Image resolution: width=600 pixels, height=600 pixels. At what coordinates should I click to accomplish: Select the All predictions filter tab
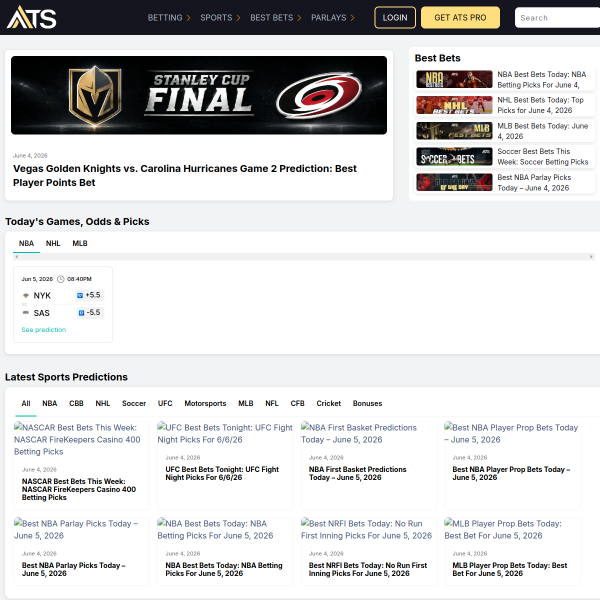[x=26, y=403]
